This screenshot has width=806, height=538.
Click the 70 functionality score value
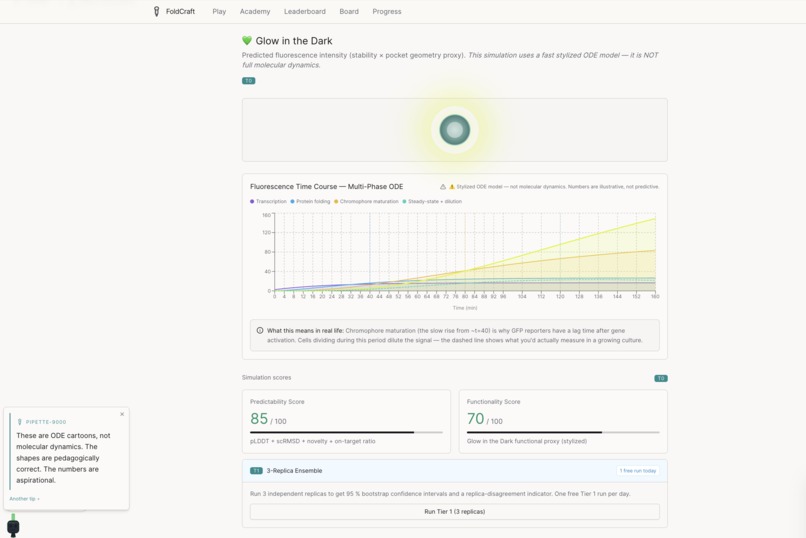(475, 419)
